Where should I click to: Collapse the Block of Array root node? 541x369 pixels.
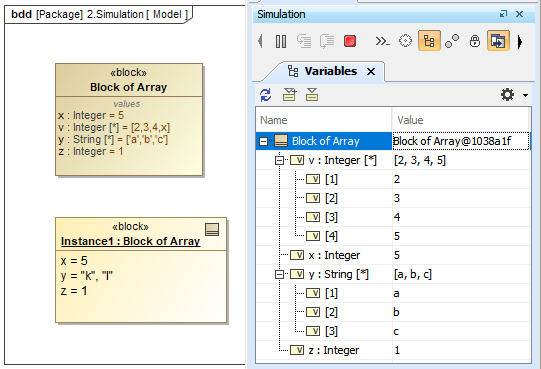coord(263,141)
